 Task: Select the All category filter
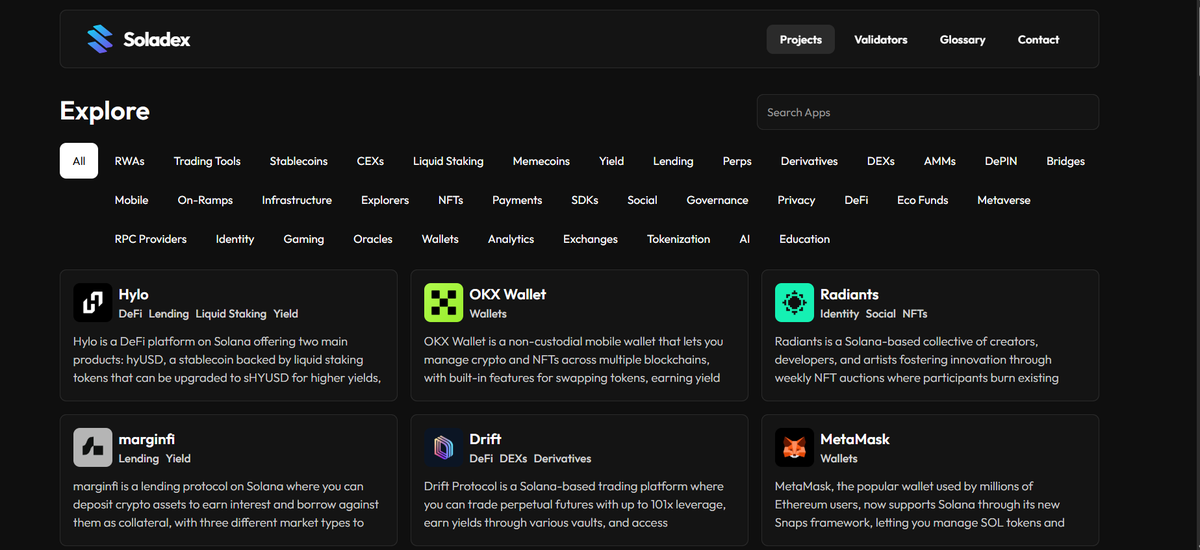[x=79, y=161]
